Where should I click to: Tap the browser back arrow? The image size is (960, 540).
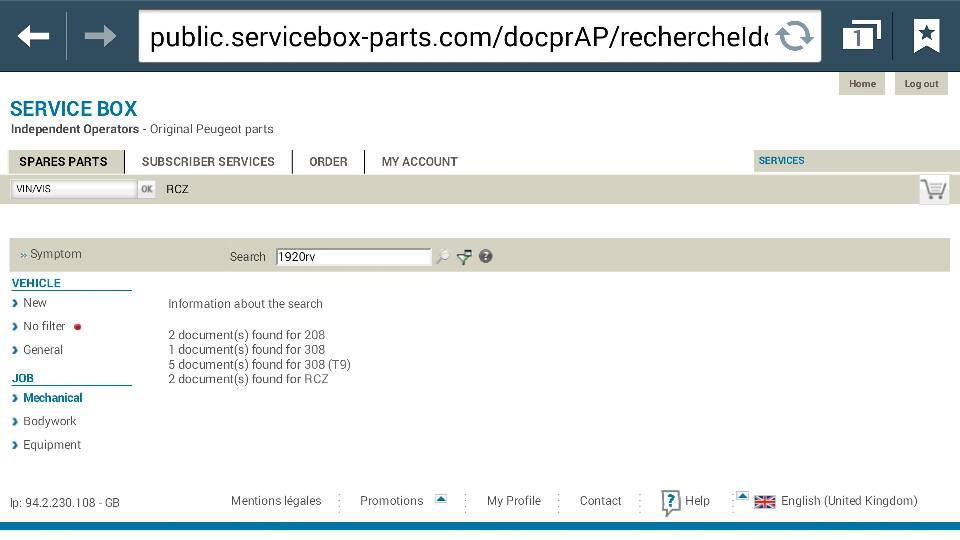(x=33, y=37)
